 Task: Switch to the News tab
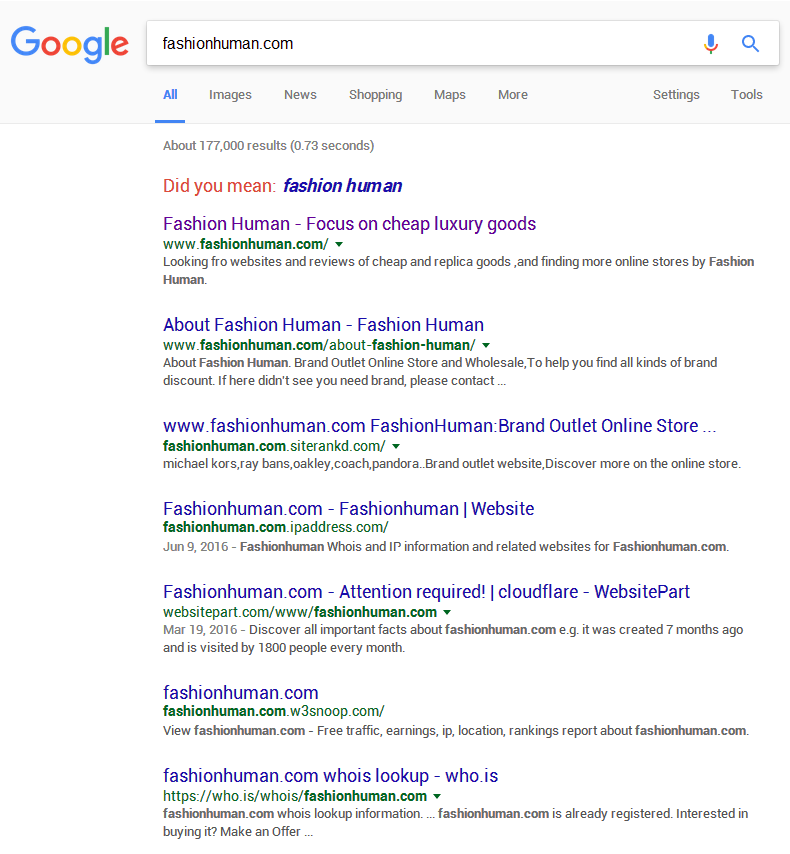coord(300,95)
